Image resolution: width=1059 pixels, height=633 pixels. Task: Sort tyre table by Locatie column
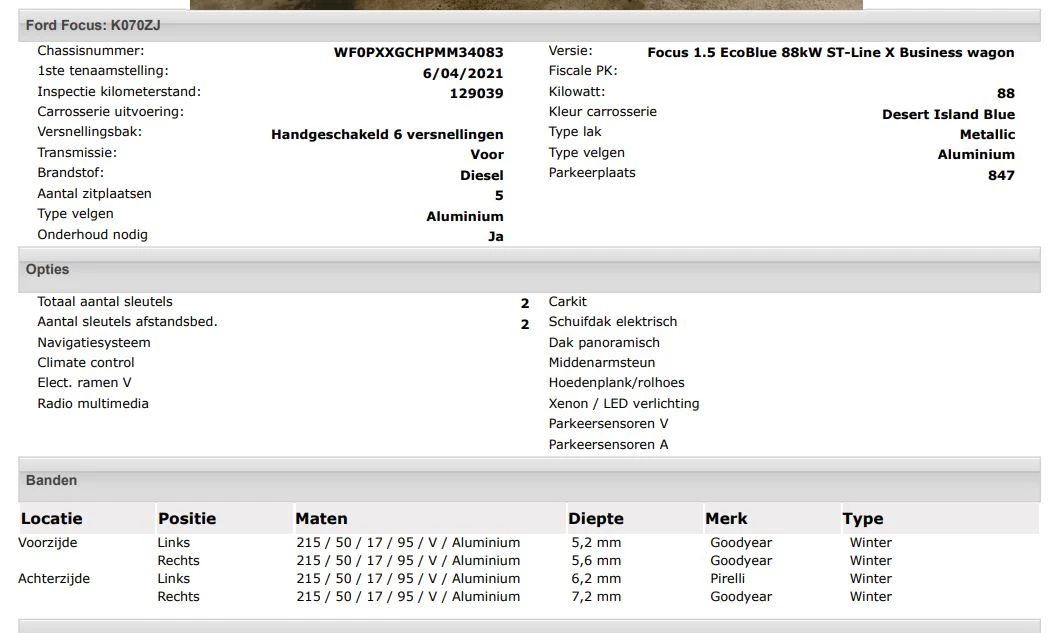tap(52, 518)
